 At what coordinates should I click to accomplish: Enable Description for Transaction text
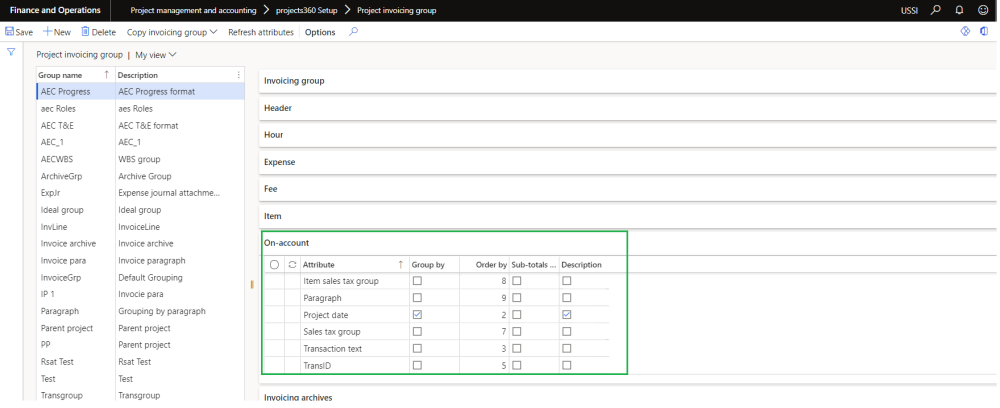pos(567,348)
